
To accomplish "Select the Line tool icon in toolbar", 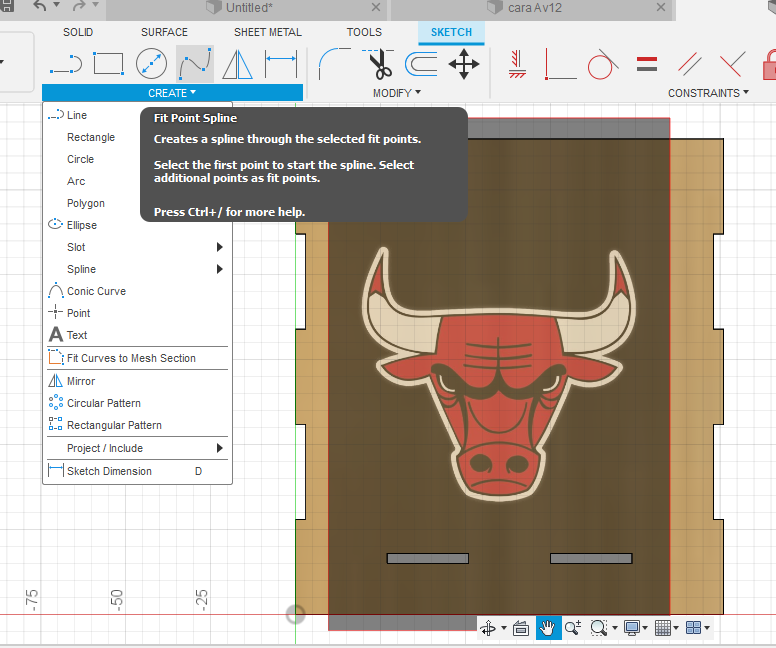I will click(x=66, y=64).
